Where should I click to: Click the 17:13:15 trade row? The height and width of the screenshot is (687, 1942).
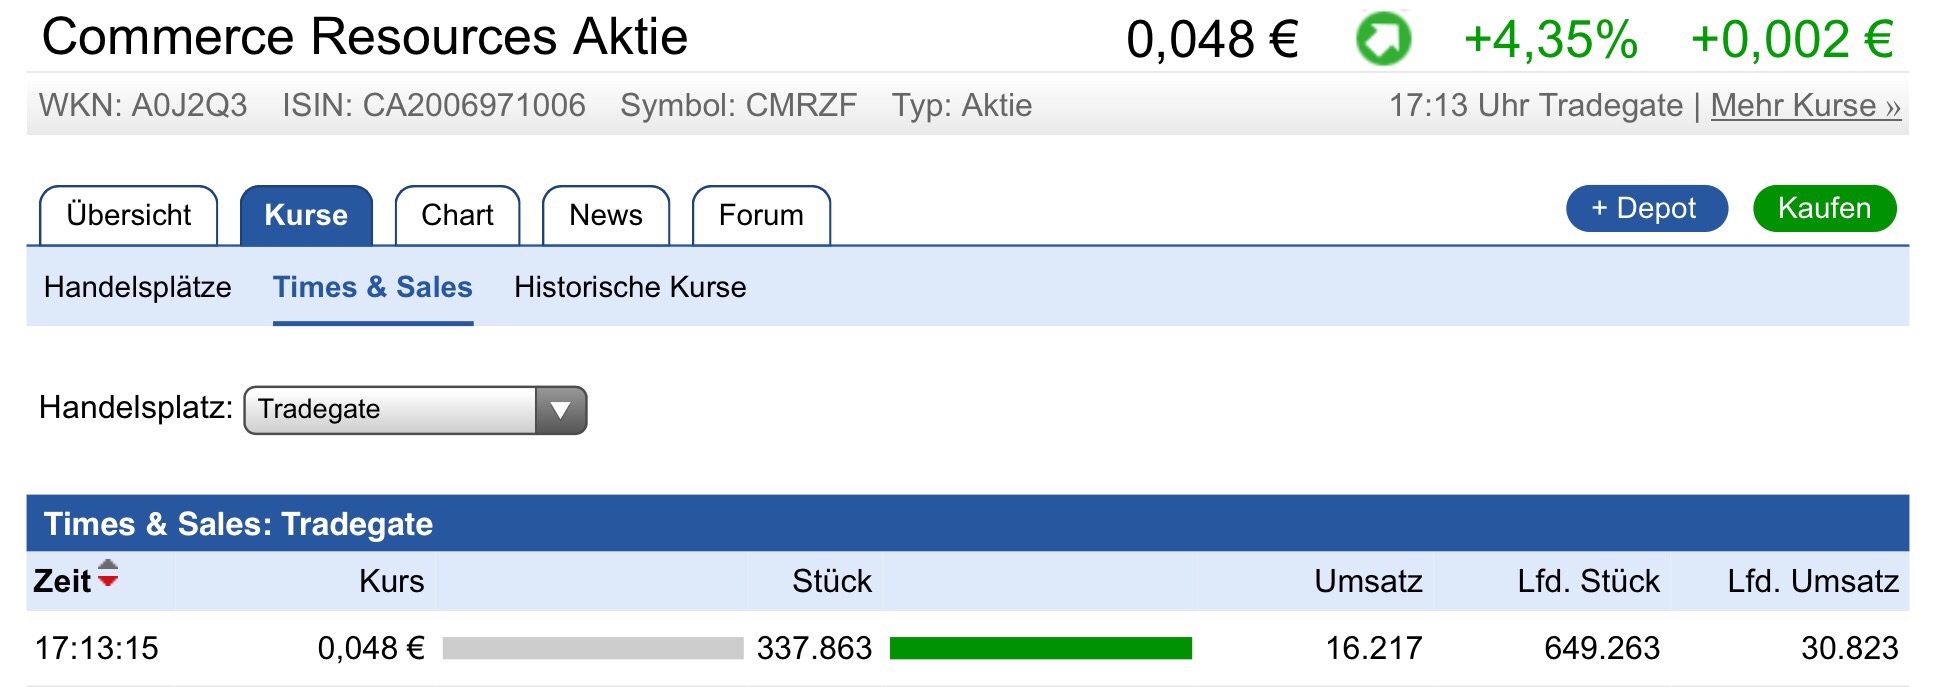[97, 648]
